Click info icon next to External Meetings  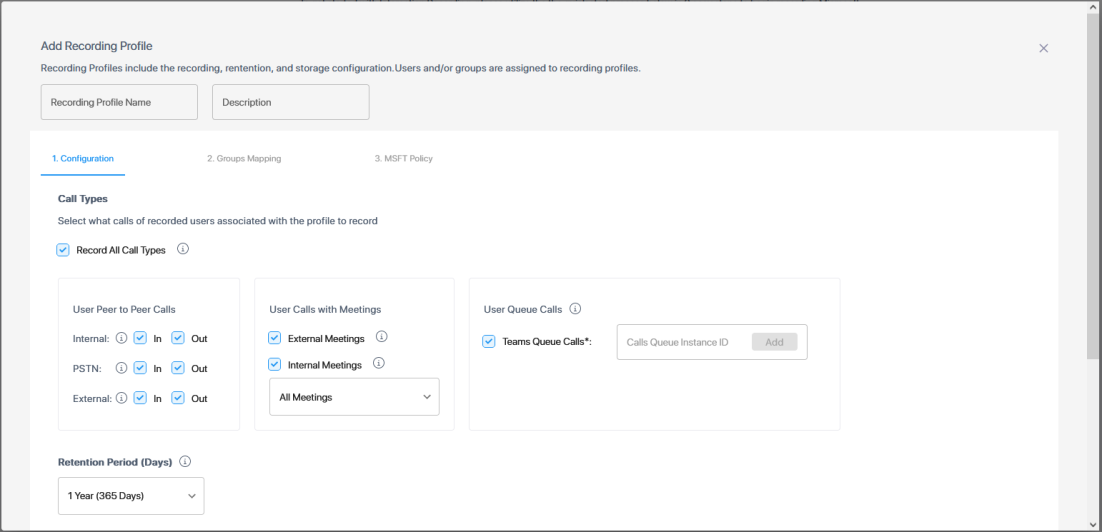pyautogui.click(x=381, y=338)
